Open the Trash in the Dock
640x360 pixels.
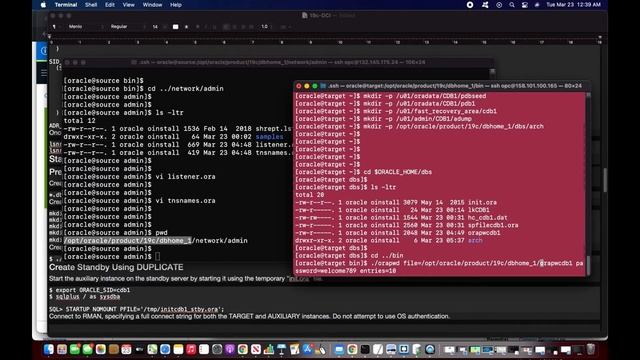591,349
